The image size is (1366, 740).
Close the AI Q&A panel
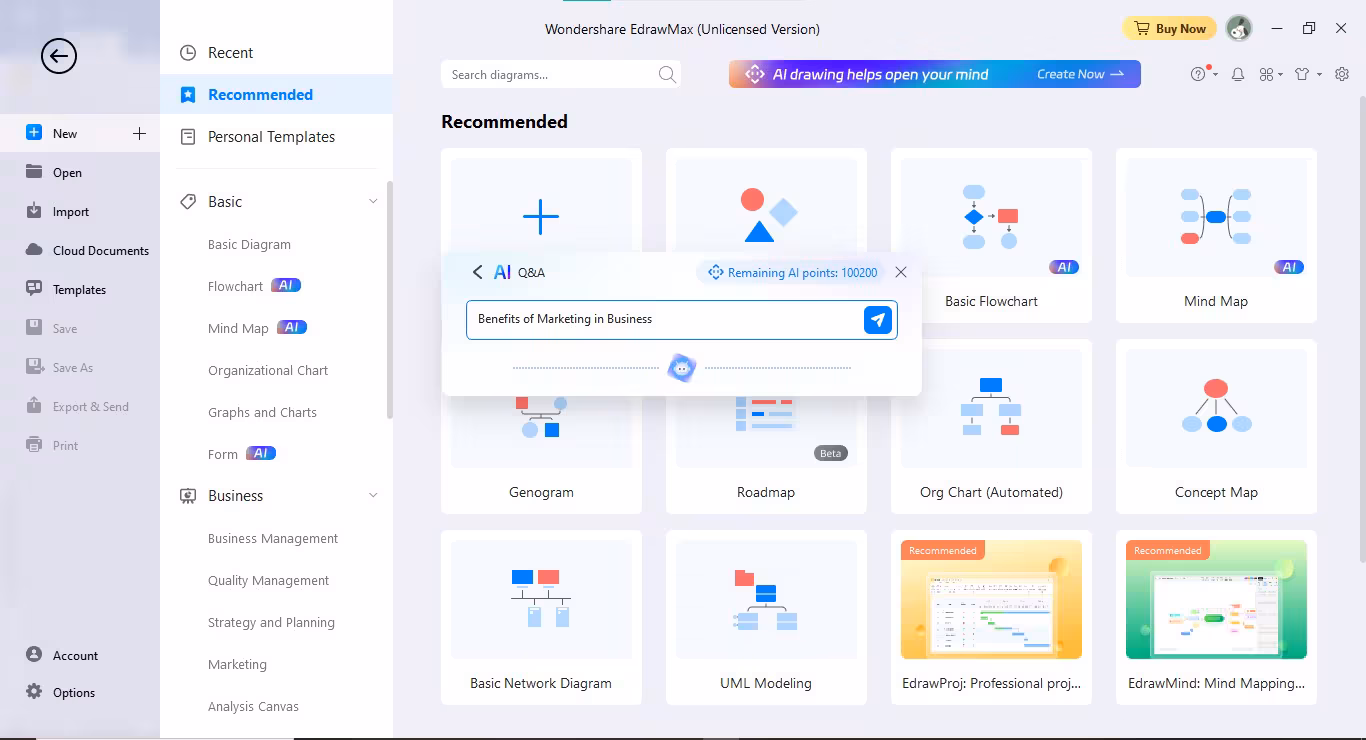point(901,272)
